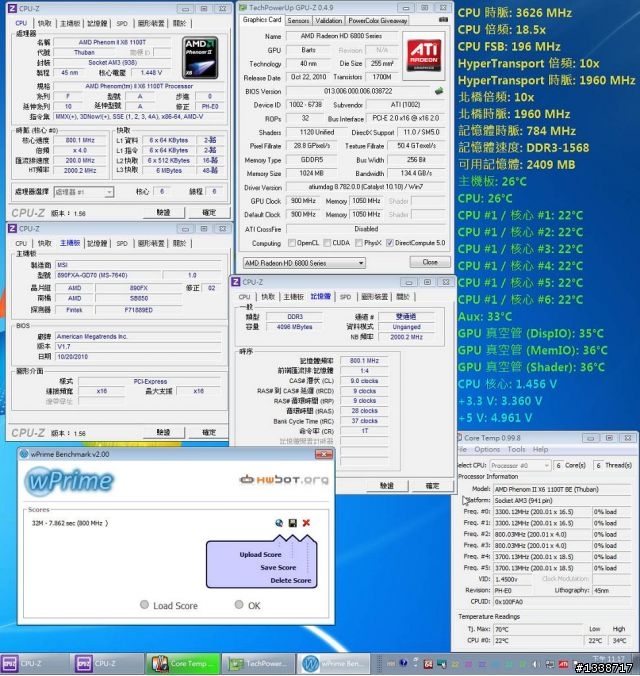Screen dimensions: 640x676
Task: Click 驗證 button in top CPU-Z window
Action: tap(163, 213)
